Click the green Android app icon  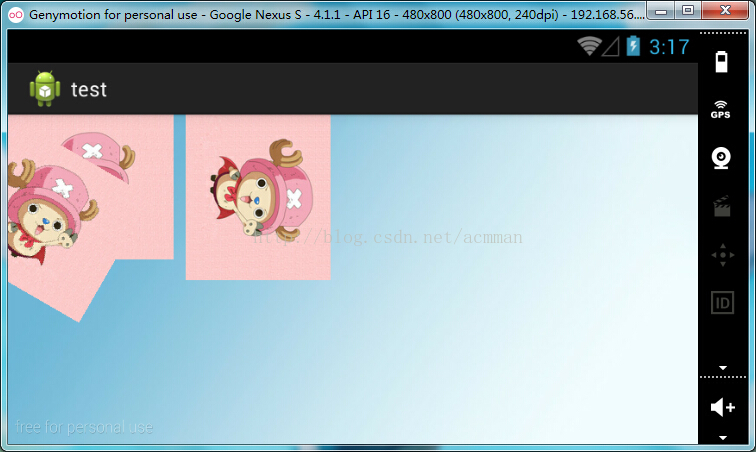pos(45,89)
